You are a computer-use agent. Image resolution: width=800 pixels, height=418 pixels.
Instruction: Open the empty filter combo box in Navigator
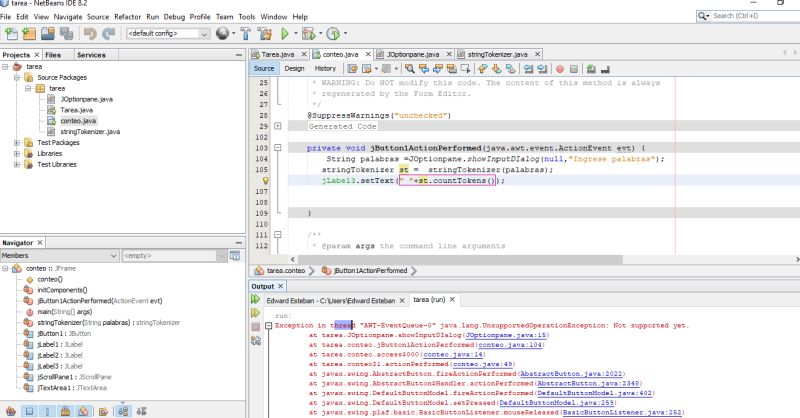point(174,255)
